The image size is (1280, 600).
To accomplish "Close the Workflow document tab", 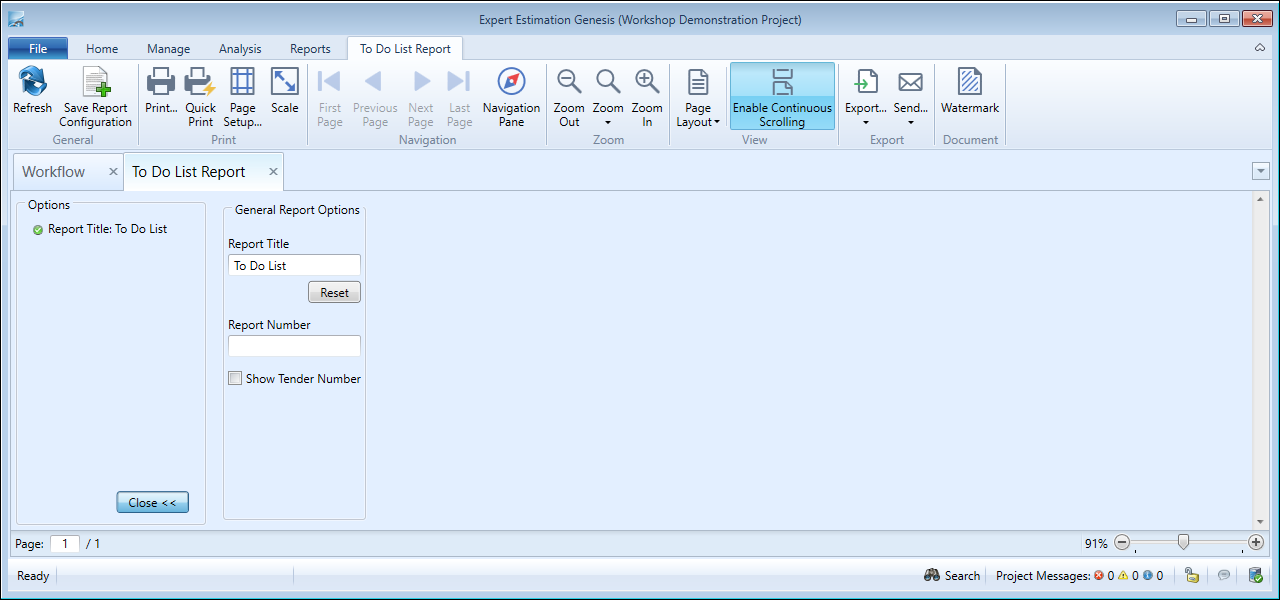I will click(113, 172).
